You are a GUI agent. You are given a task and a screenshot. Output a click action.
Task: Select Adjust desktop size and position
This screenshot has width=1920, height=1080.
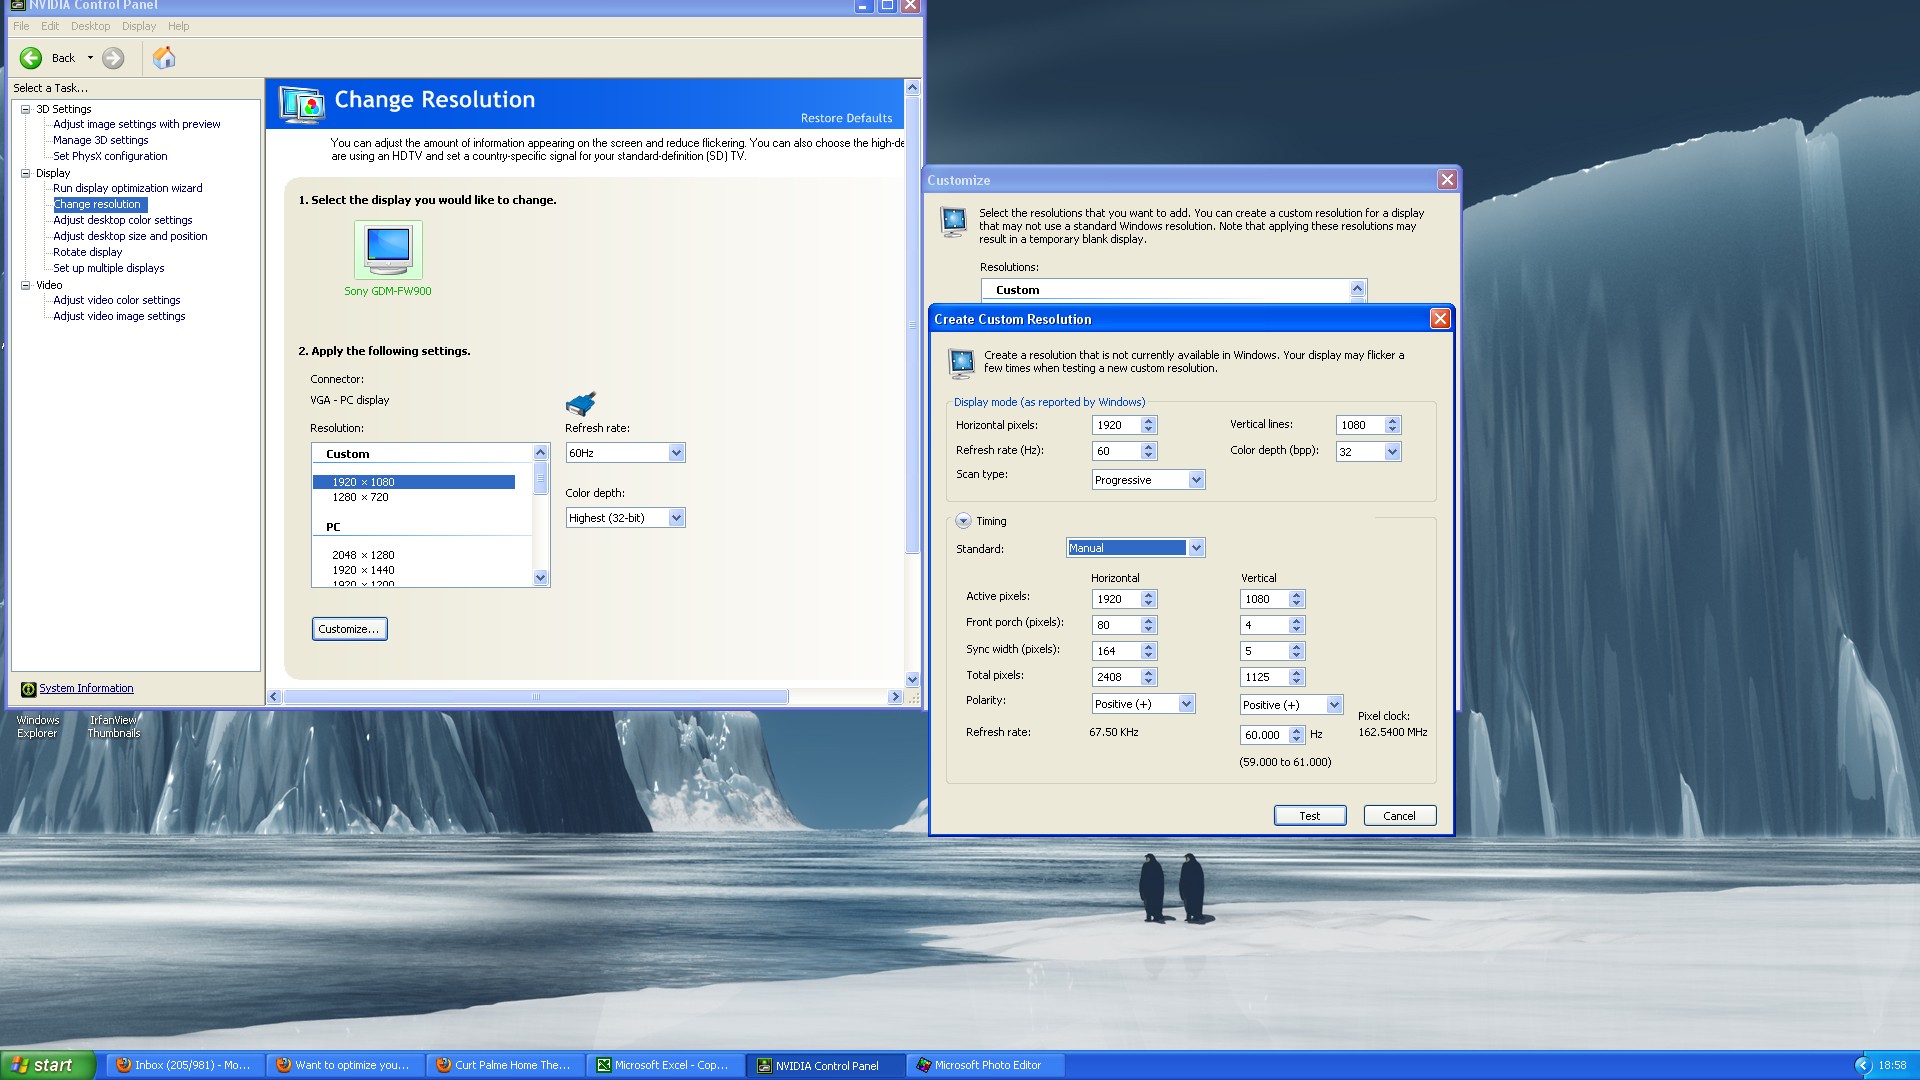[x=130, y=236]
